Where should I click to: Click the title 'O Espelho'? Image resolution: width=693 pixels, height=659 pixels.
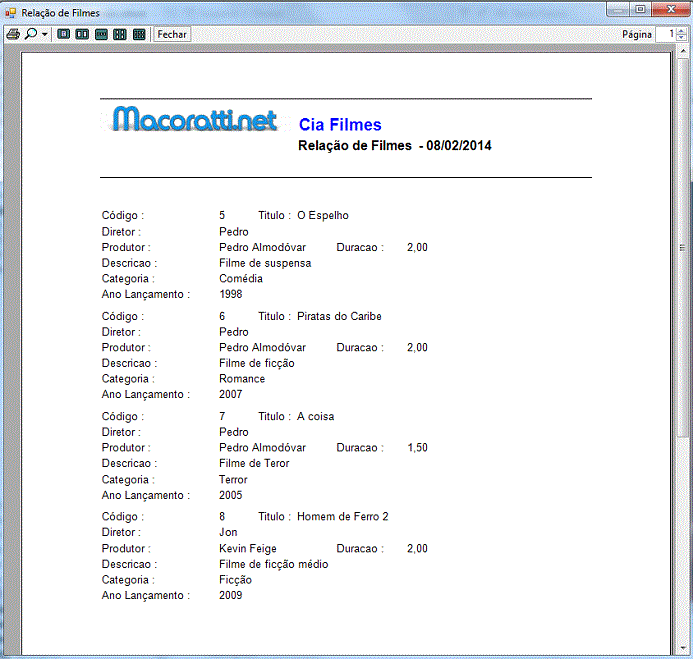pos(323,215)
